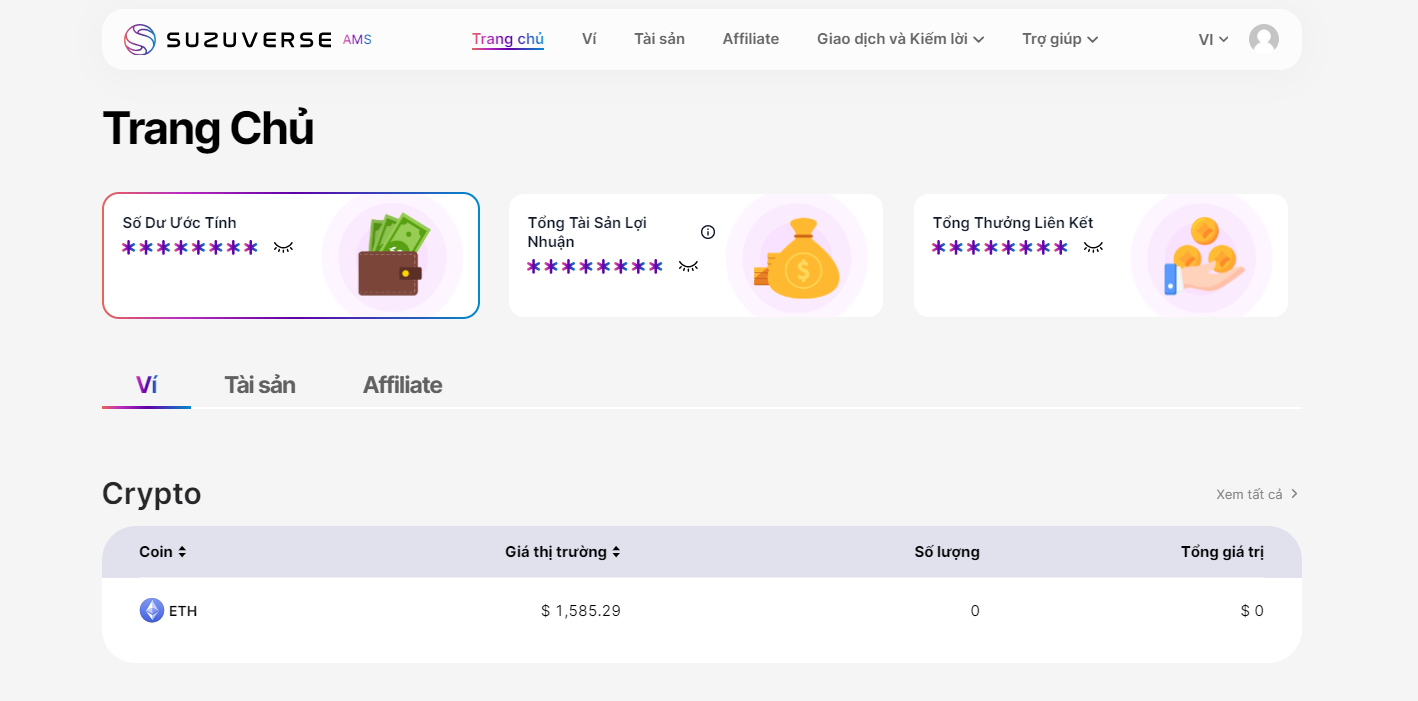Click the info icon beside Tổng Tài Sản Lợi Nhuận
This screenshot has width=1418, height=701.
click(x=708, y=232)
